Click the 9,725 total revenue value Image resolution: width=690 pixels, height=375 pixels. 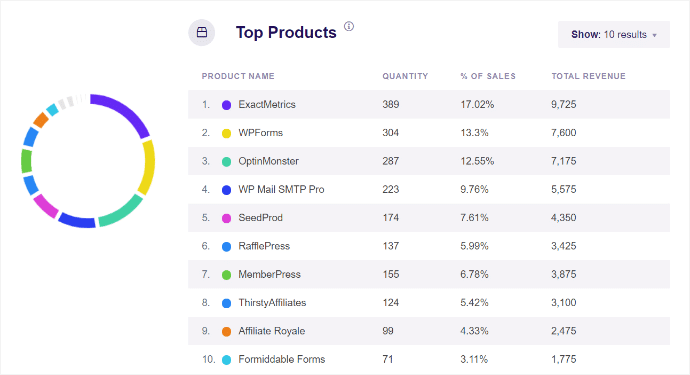[x=564, y=105]
